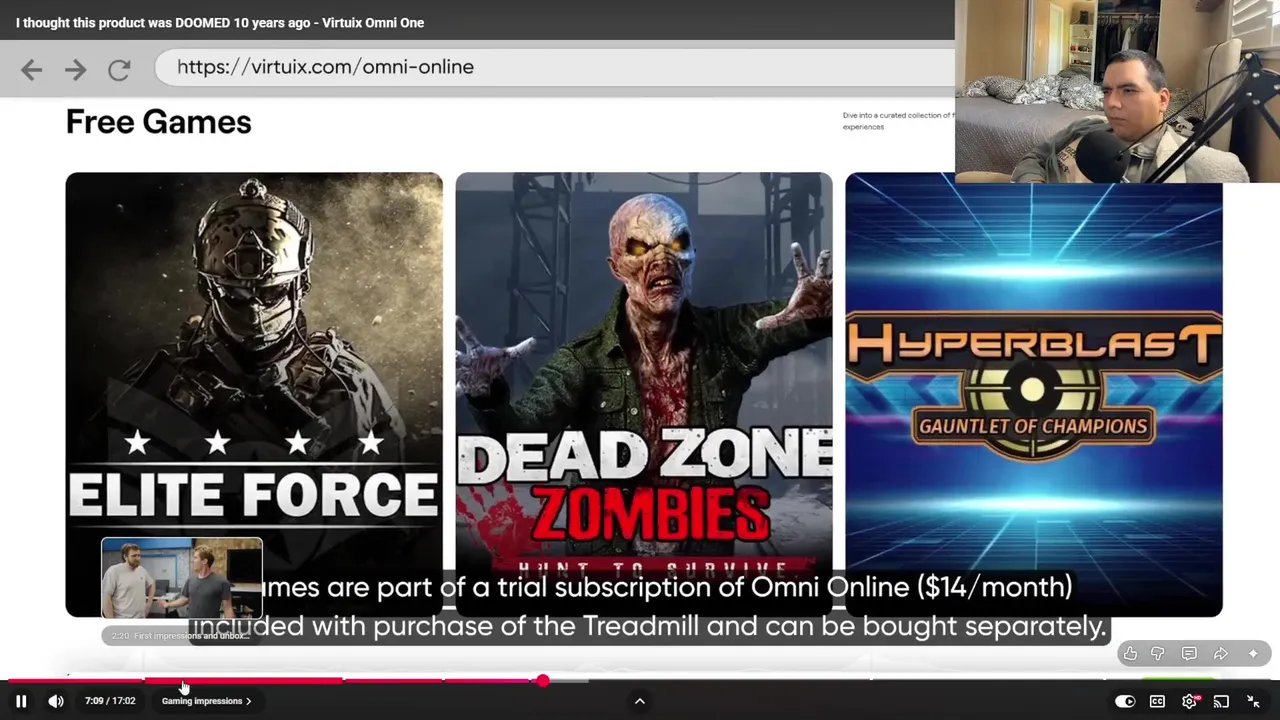Screen dimensions: 1280x720
Task: Pause the video playback
Action: pyautogui.click(x=21, y=701)
